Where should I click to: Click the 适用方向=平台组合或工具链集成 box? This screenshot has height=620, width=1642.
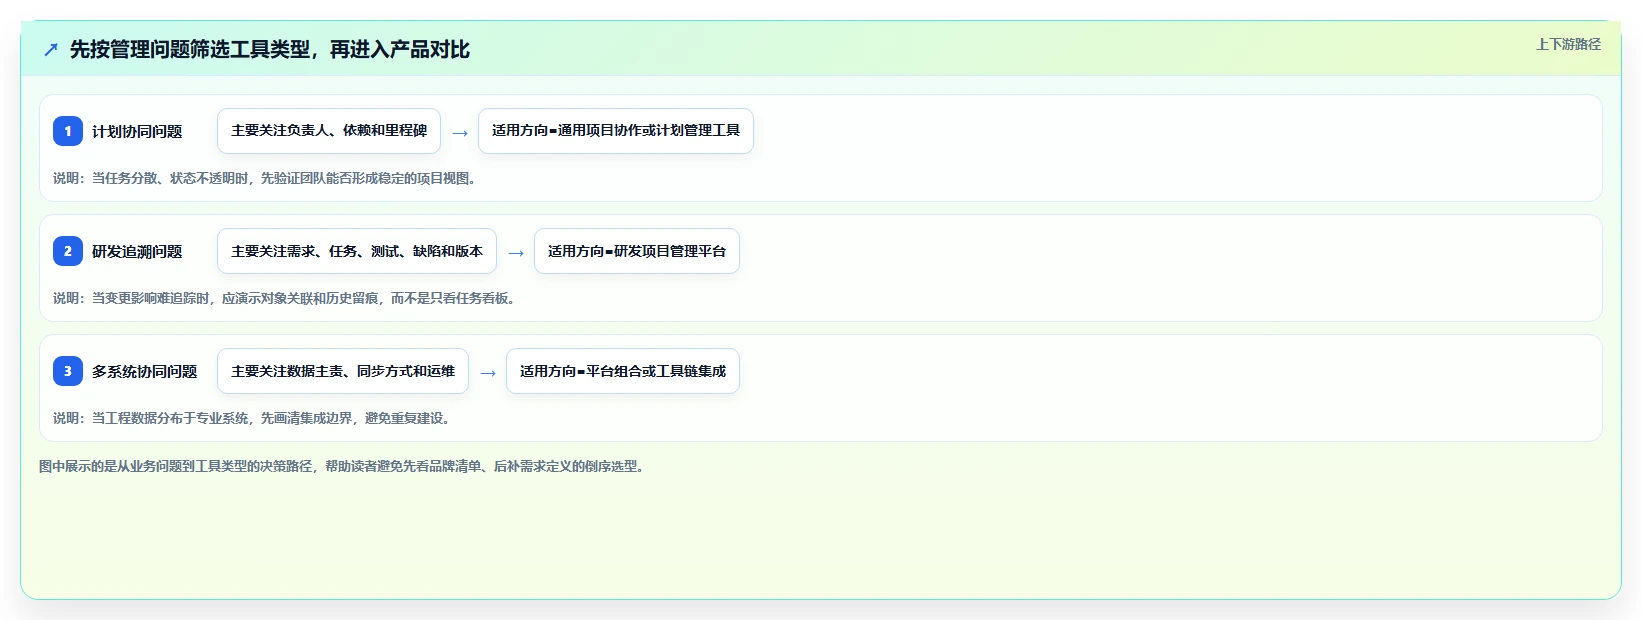click(x=623, y=371)
